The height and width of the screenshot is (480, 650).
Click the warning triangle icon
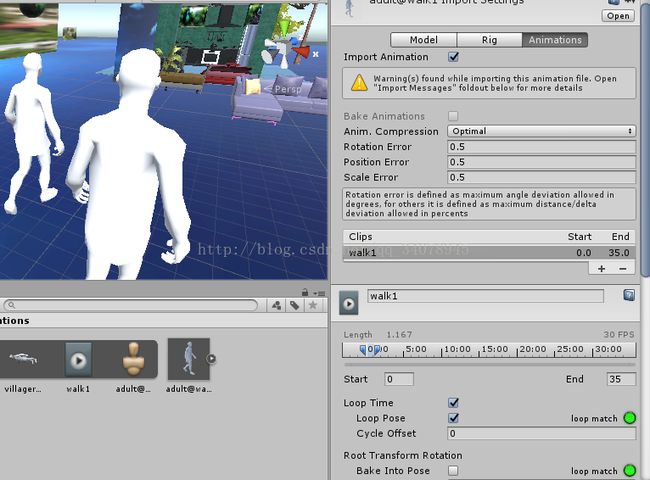(x=359, y=83)
